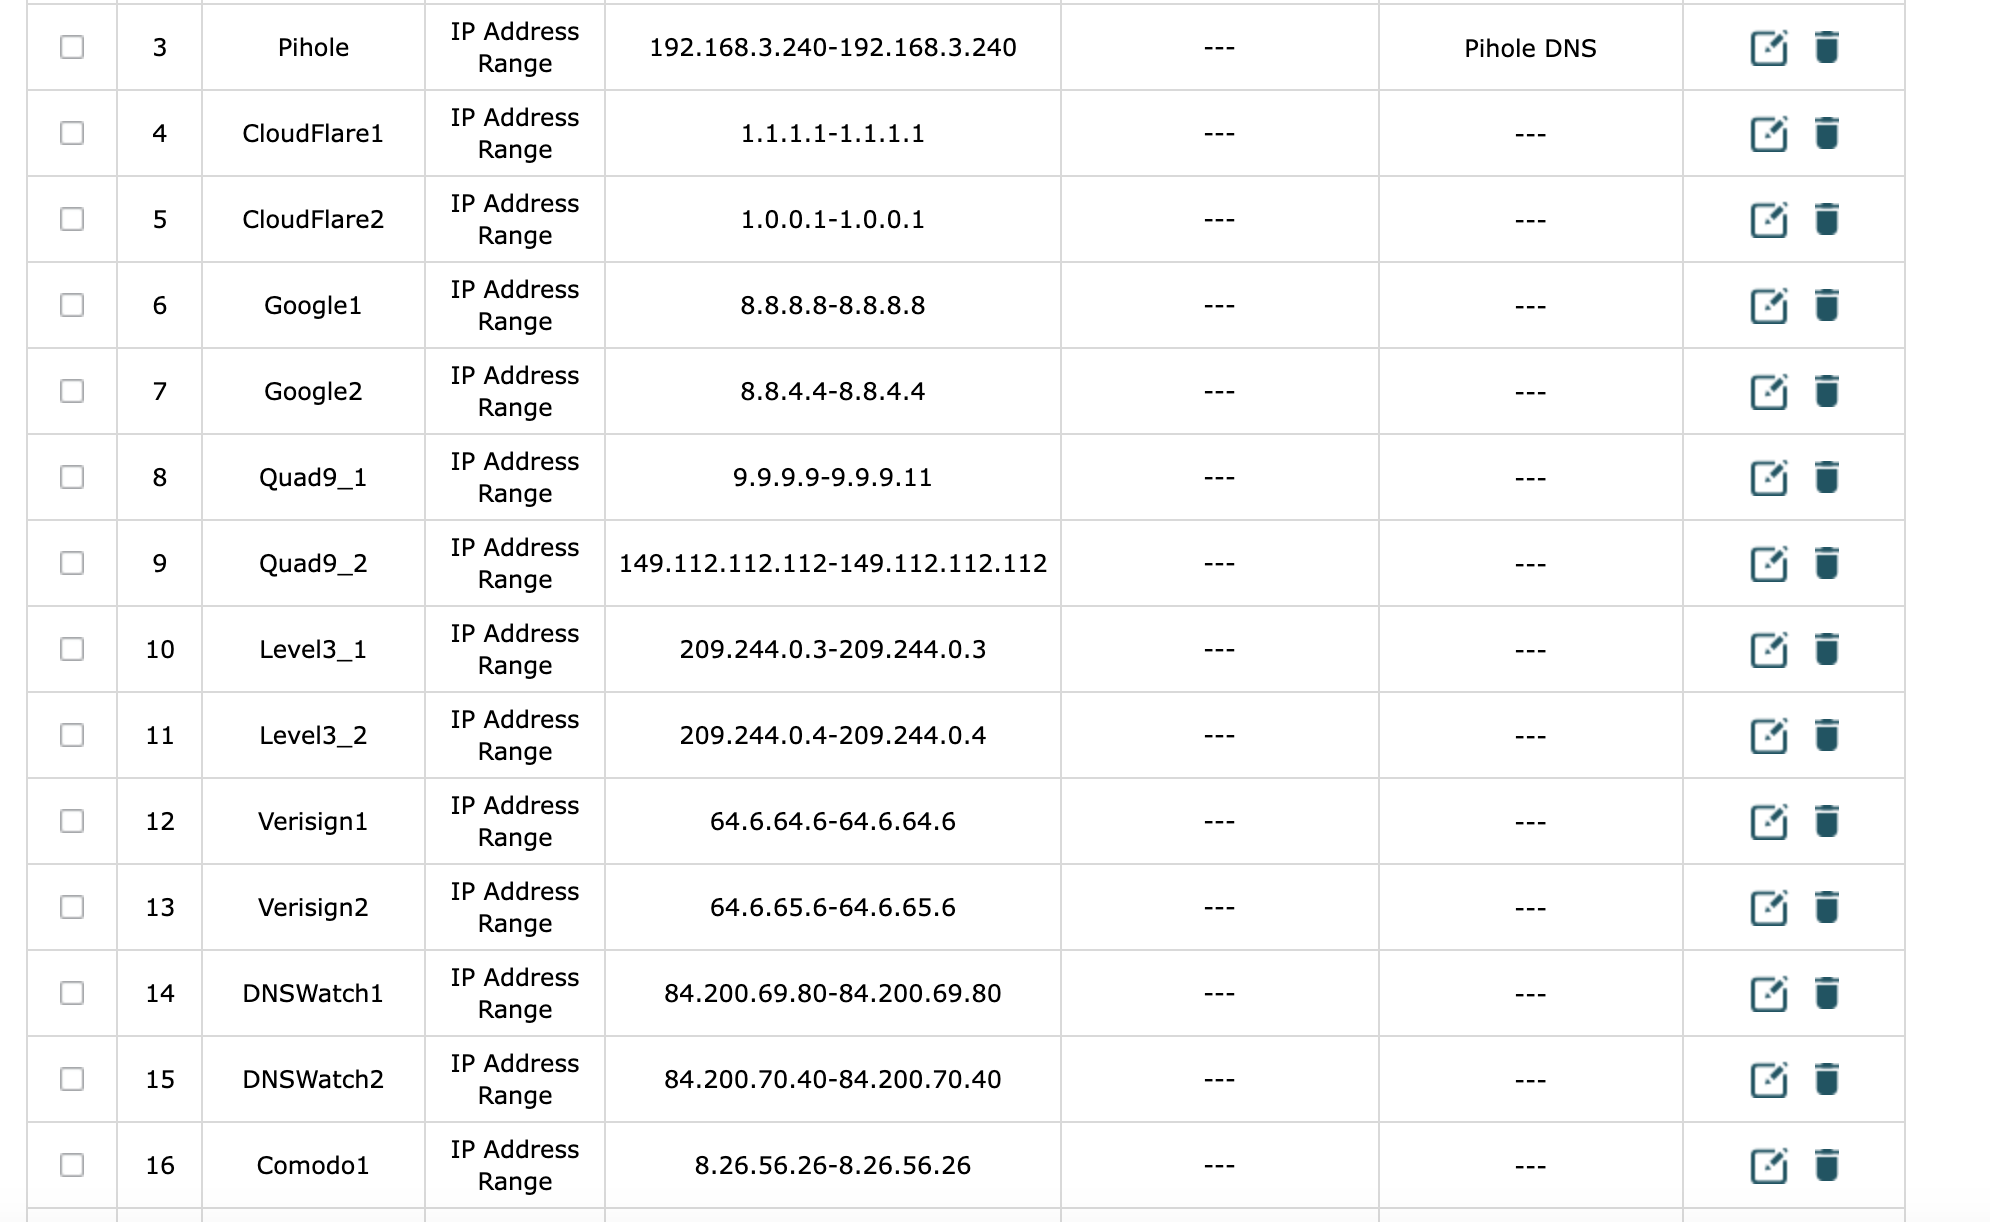Screen dimensions: 1990x1222
Task: Mark the Verisign1 row checkbox
Action: [x=72, y=821]
